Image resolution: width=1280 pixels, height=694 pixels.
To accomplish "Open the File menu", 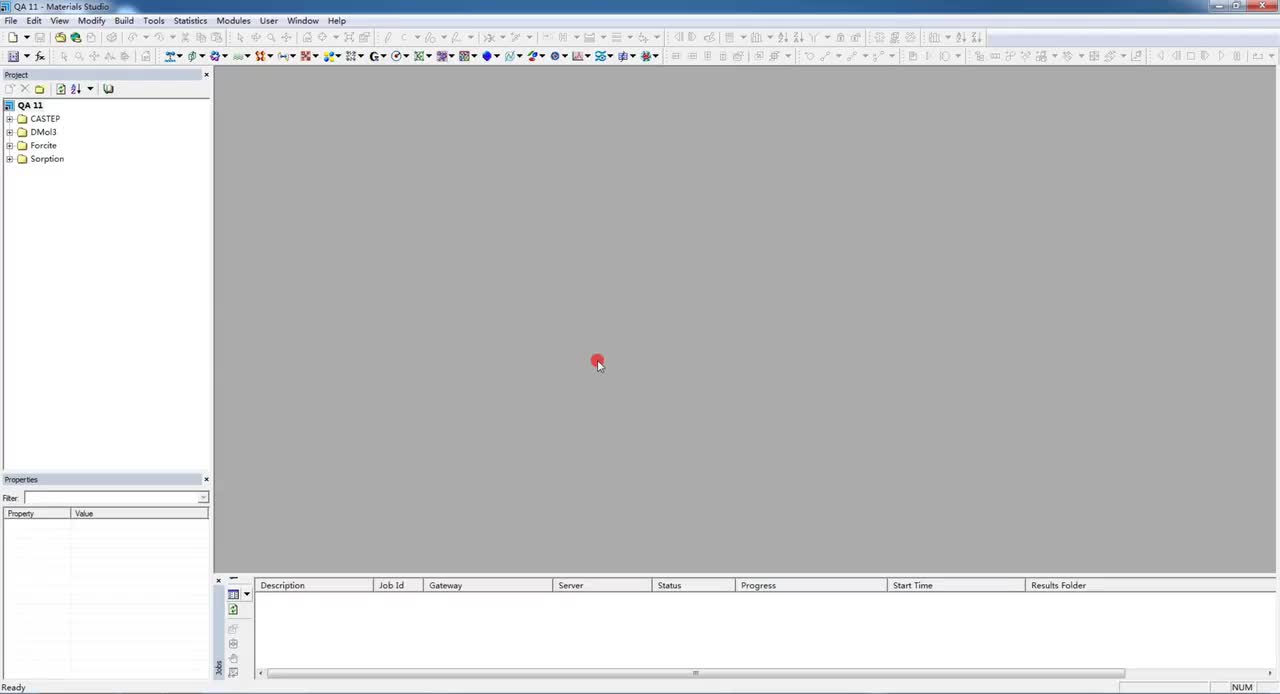I will coord(10,20).
